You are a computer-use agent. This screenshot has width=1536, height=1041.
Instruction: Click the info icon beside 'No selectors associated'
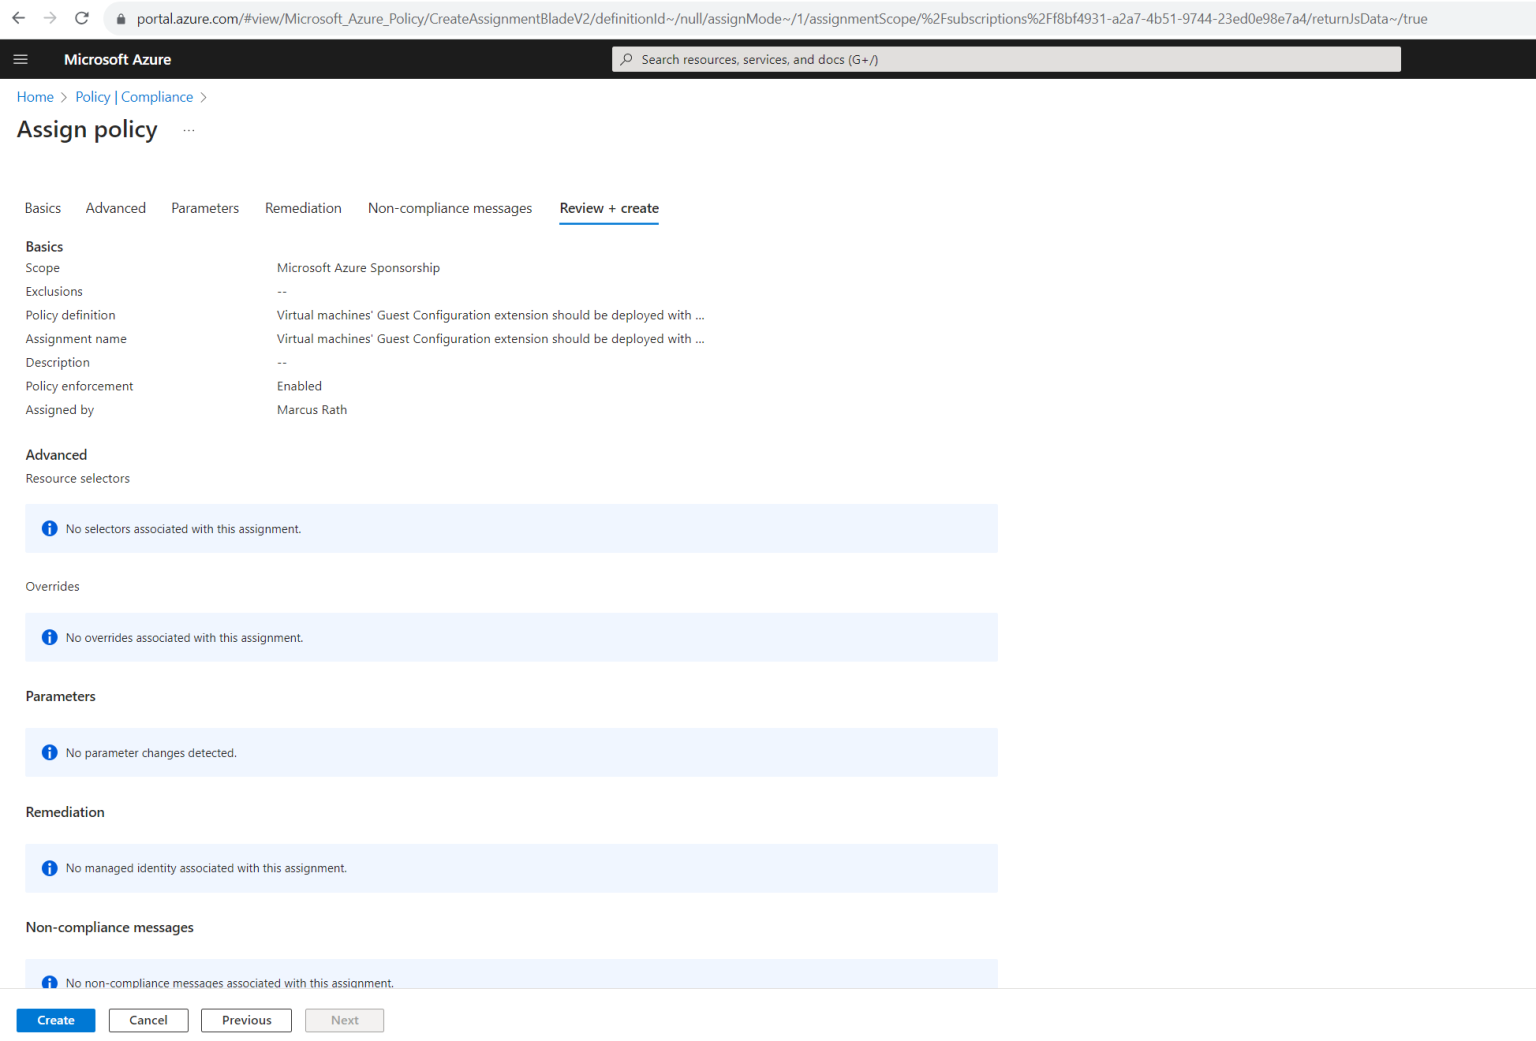(49, 528)
